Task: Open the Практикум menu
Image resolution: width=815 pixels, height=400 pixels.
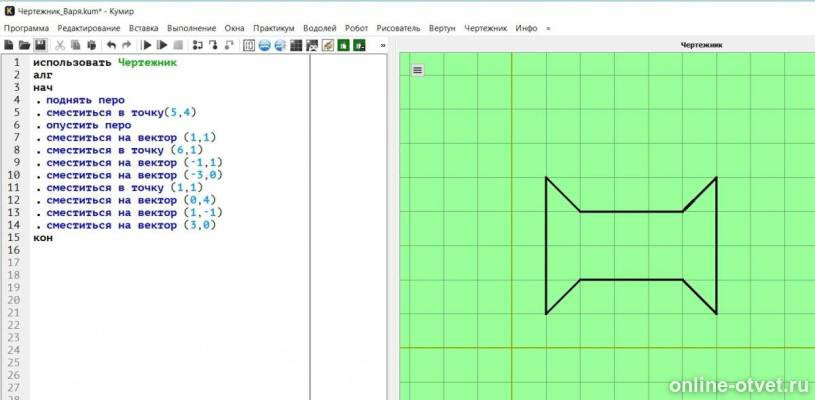Action: point(273,28)
